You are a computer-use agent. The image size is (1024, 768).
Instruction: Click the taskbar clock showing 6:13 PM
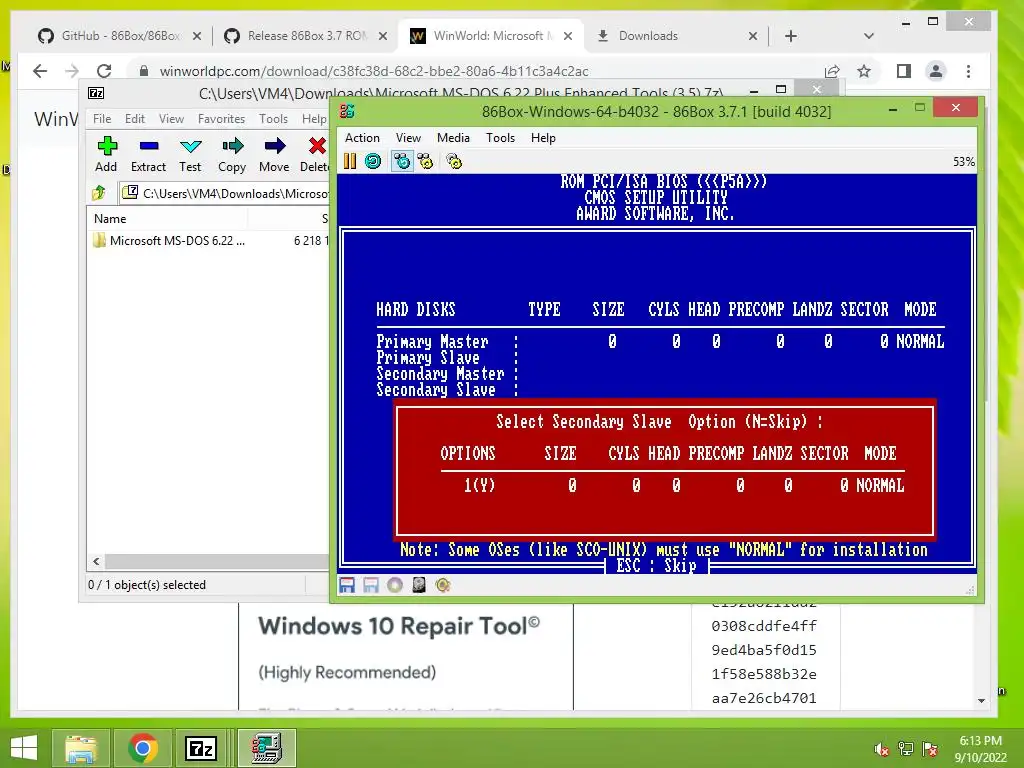click(980, 749)
